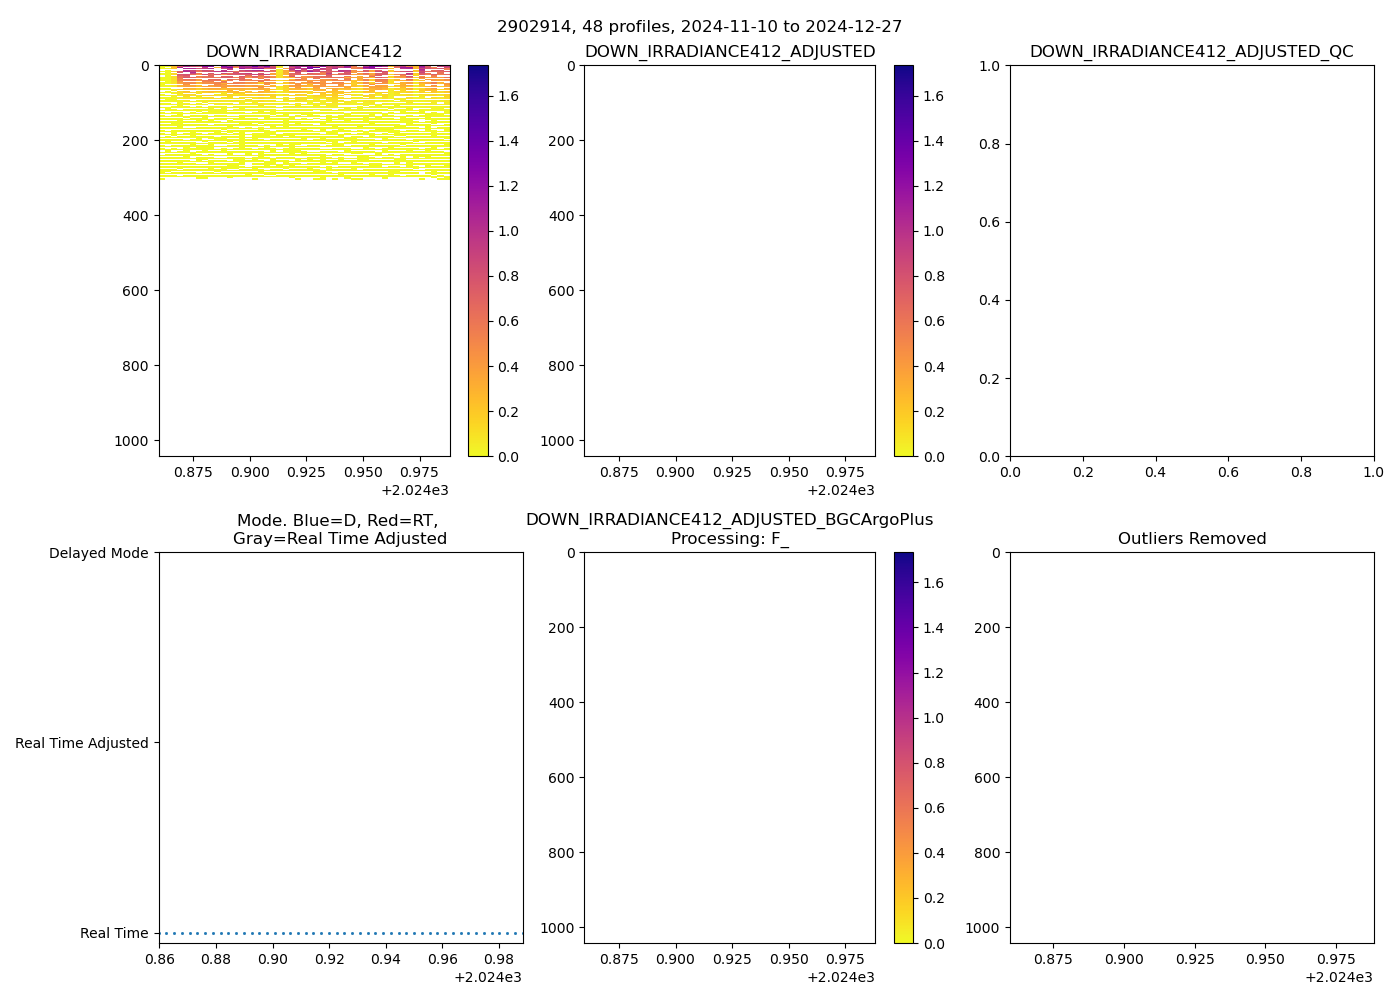Select the DOWN_IRRADIANCE412_ADJUSTED plot title
Image resolution: width=1400 pixels, height=1000 pixels.
(x=729, y=52)
